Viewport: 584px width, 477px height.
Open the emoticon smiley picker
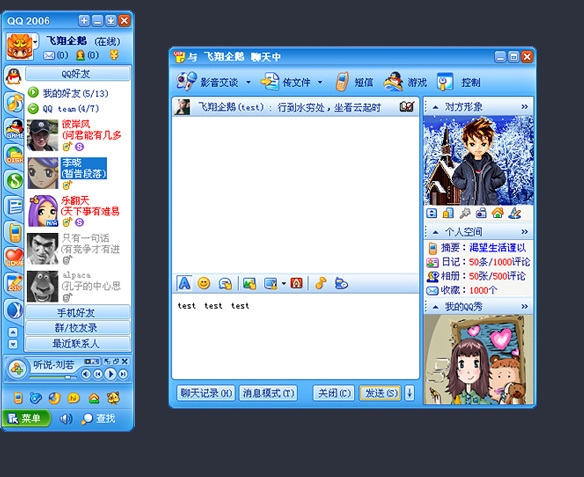point(204,283)
